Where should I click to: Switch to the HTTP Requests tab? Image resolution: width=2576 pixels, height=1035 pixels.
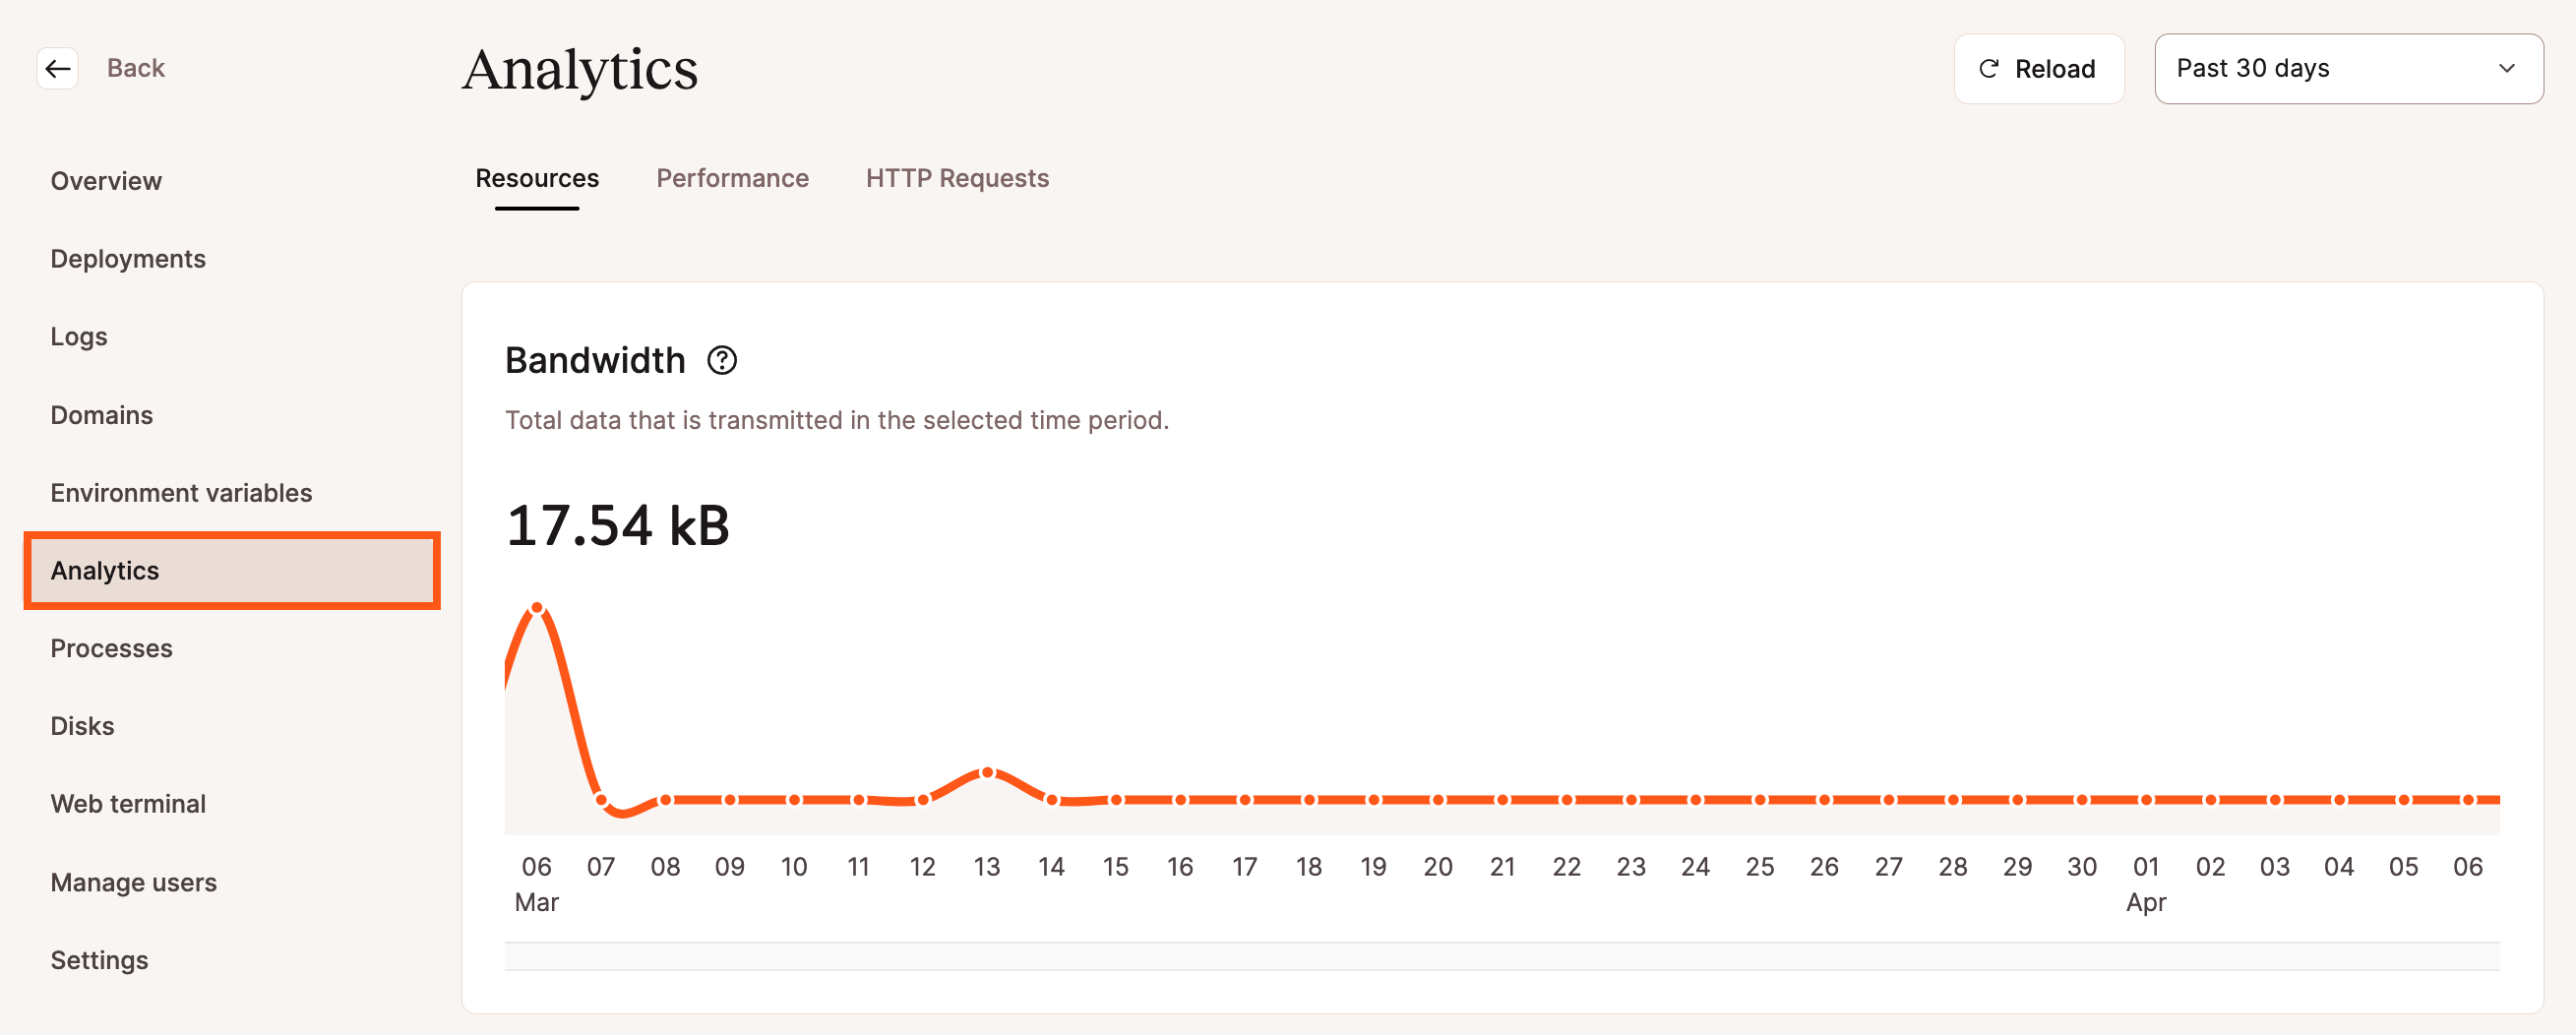click(957, 177)
